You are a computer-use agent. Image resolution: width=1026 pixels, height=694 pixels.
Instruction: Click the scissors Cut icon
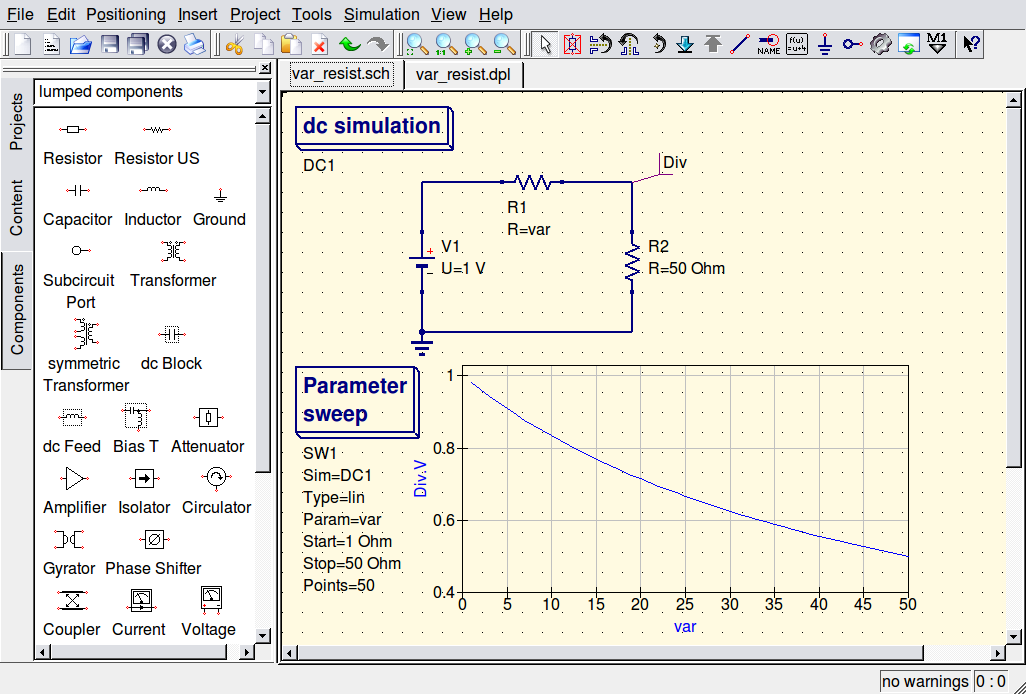(x=234, y=44)
